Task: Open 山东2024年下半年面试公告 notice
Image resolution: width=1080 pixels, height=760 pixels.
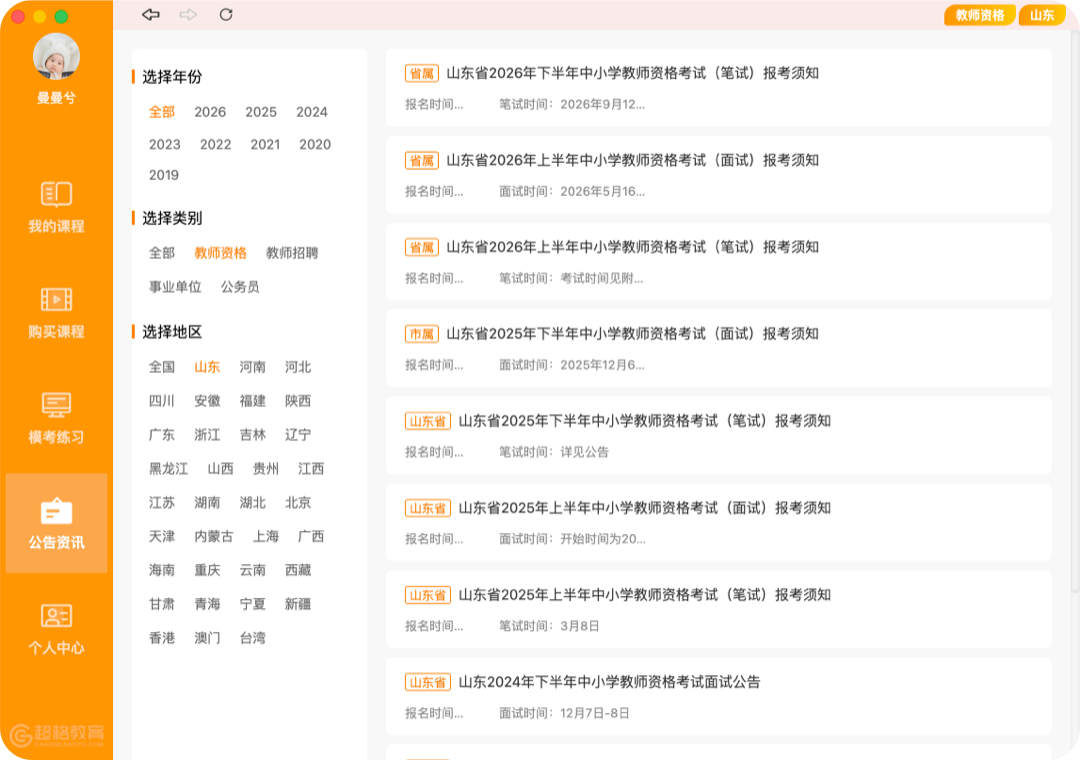Action: click(x=718, y=696)
